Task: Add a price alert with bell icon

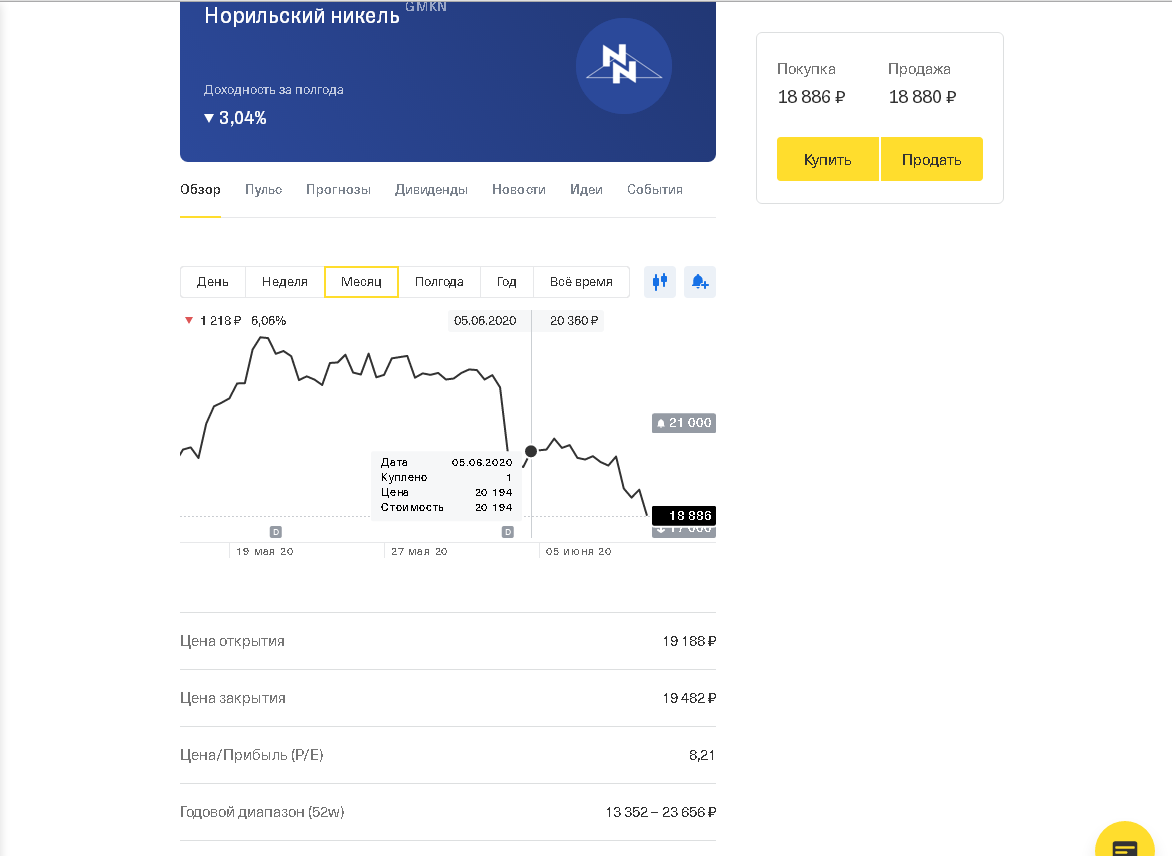Action: coord(700,282)
